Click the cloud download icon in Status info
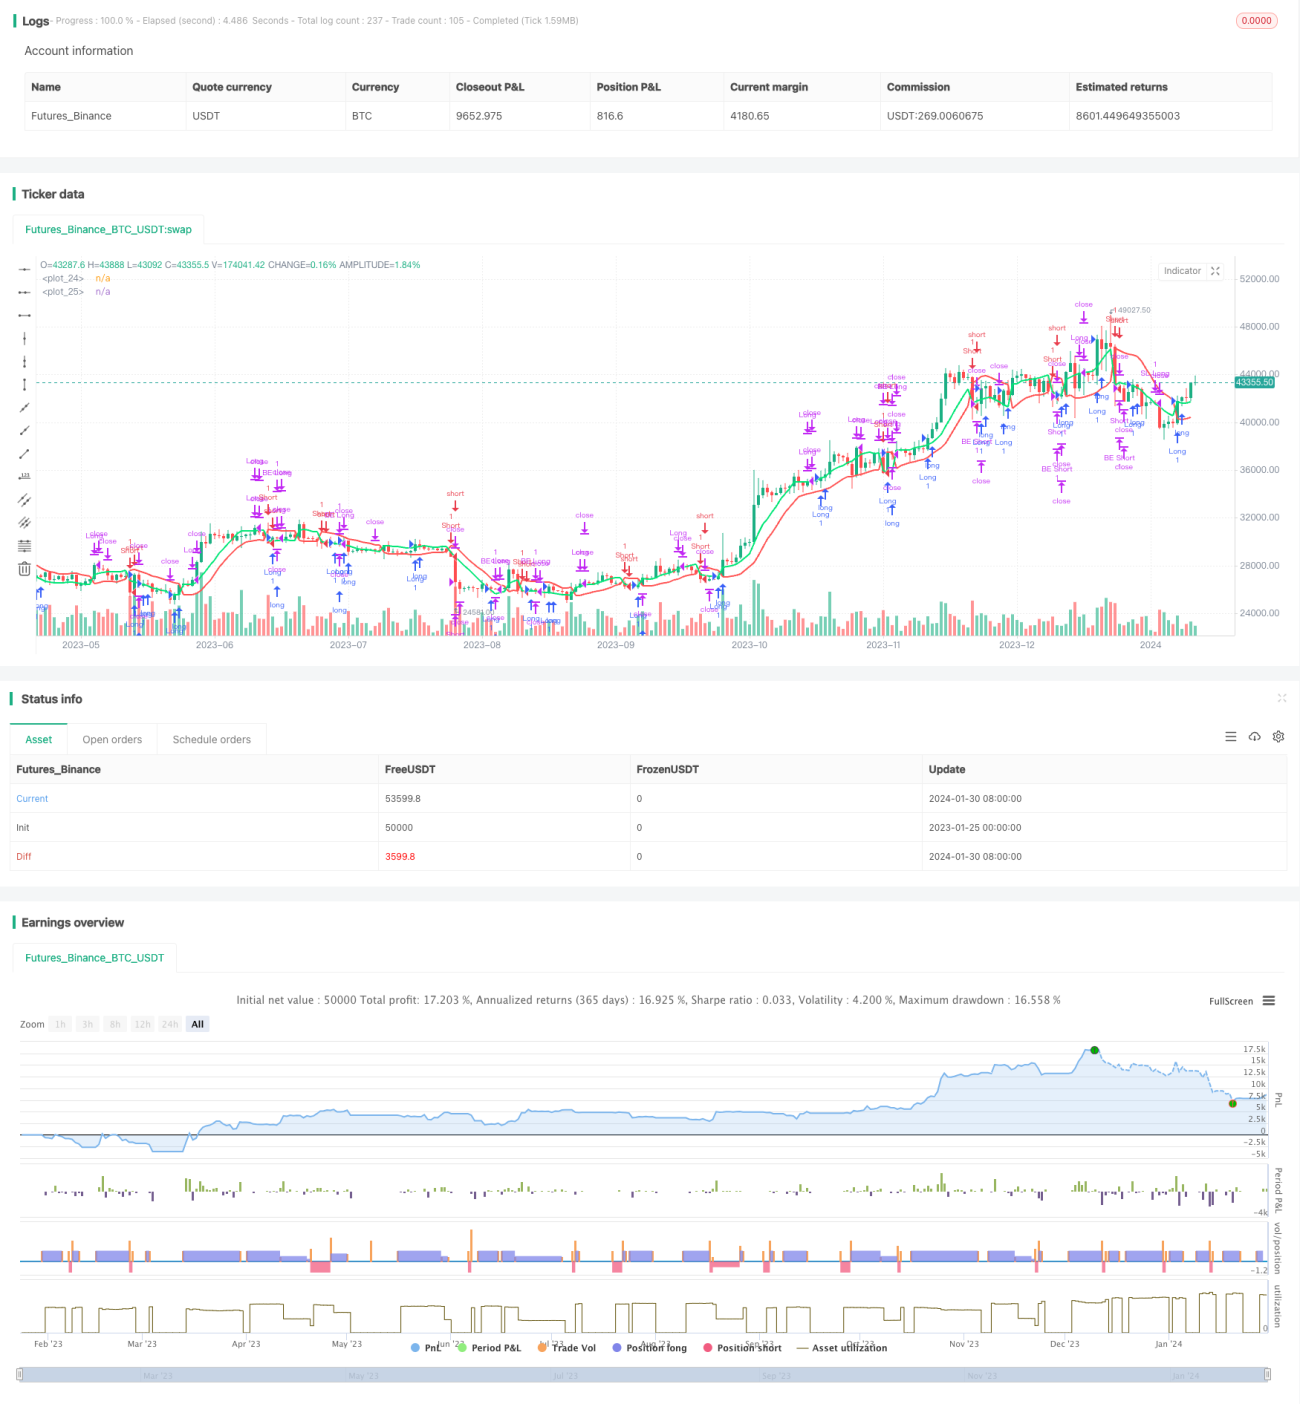Image resolution: width=1300 pixels, height=1404 pixels. 1254,737
